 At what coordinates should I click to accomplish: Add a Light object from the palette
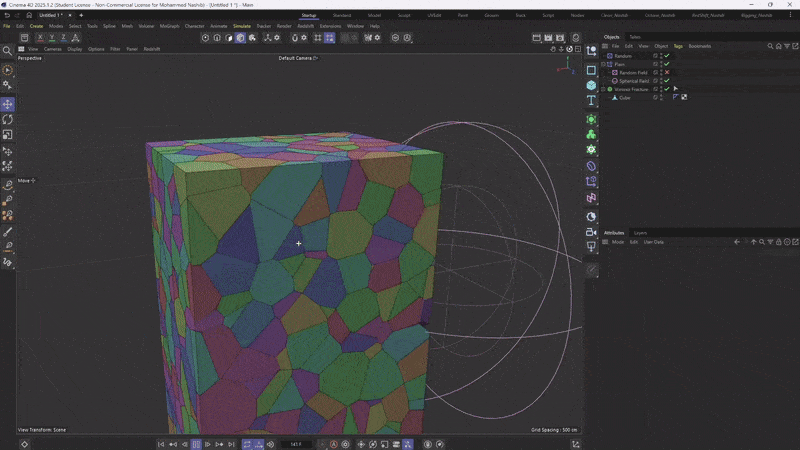point(591,247)
